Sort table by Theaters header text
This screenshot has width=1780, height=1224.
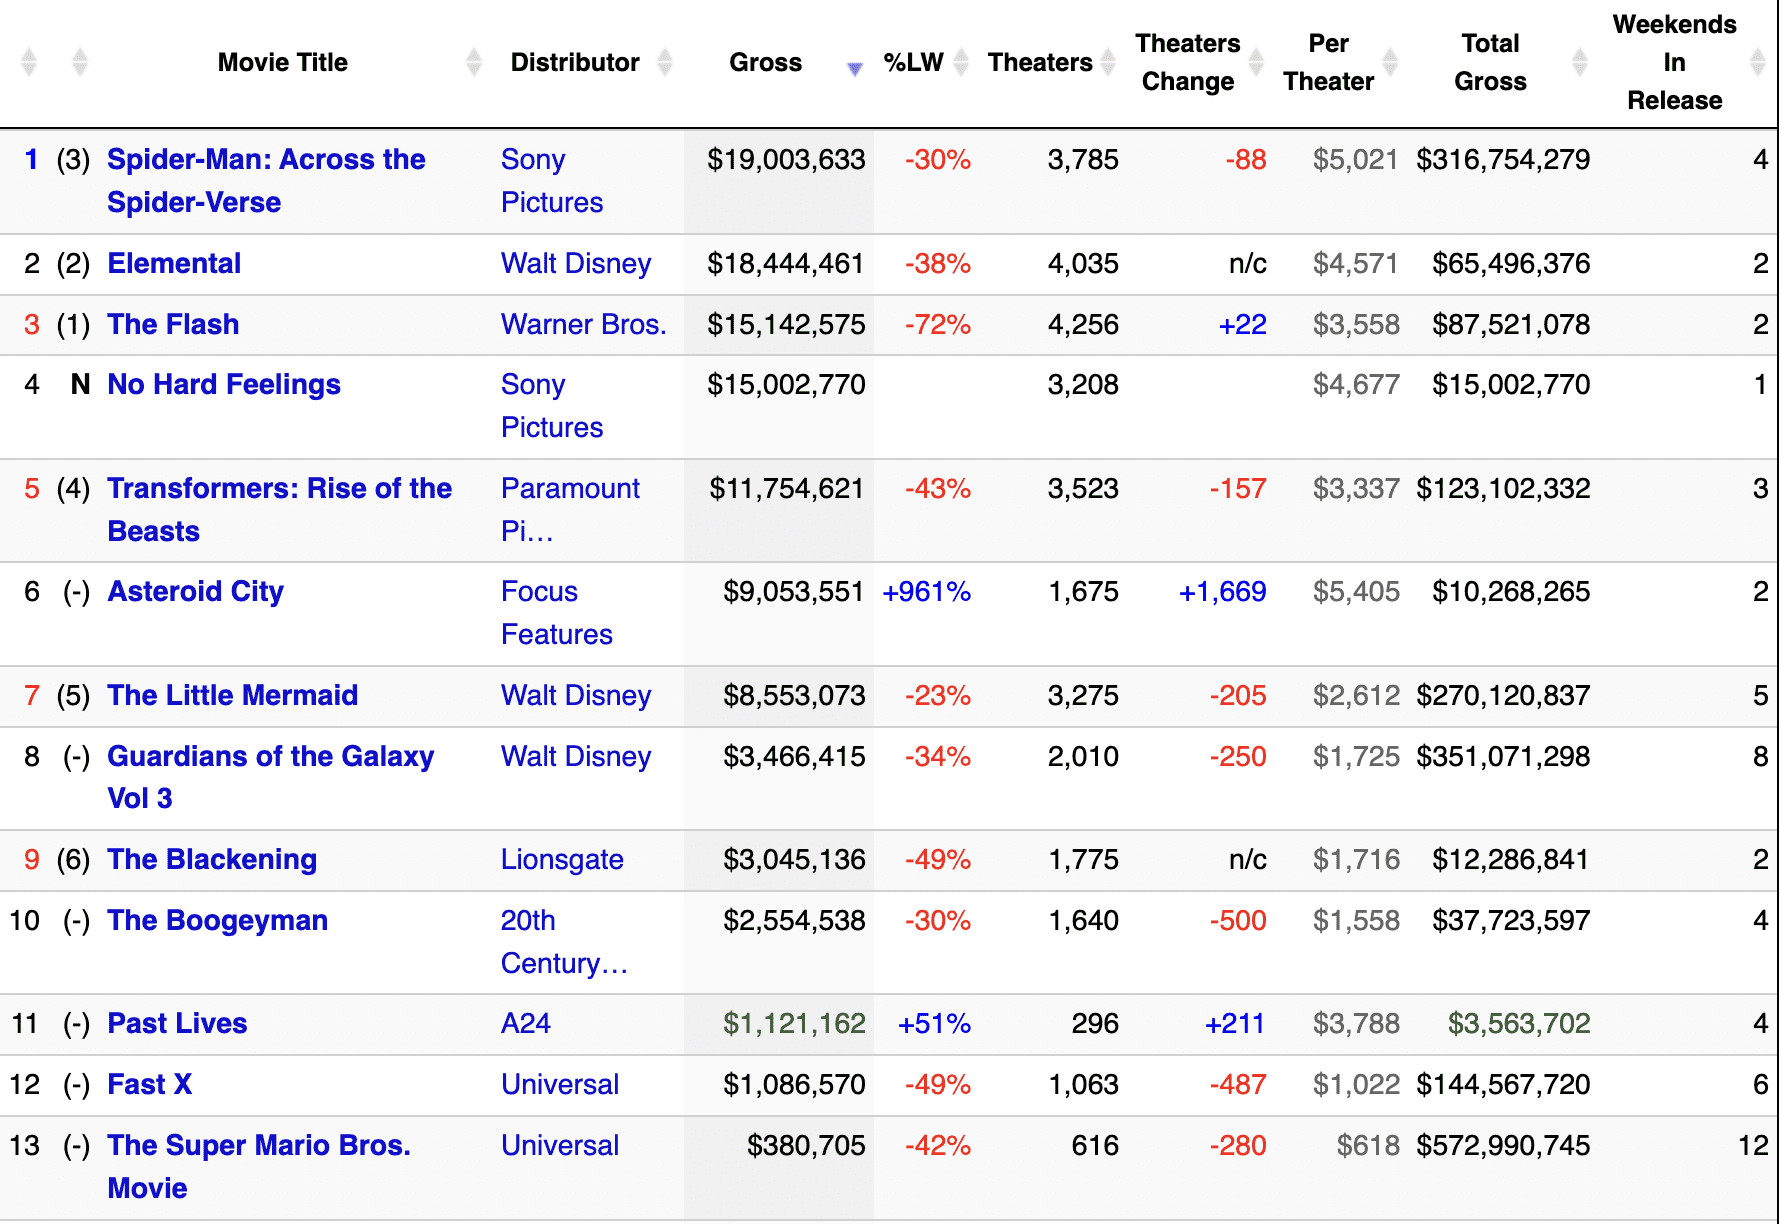pyautogui.click(x=1040, y=62)
